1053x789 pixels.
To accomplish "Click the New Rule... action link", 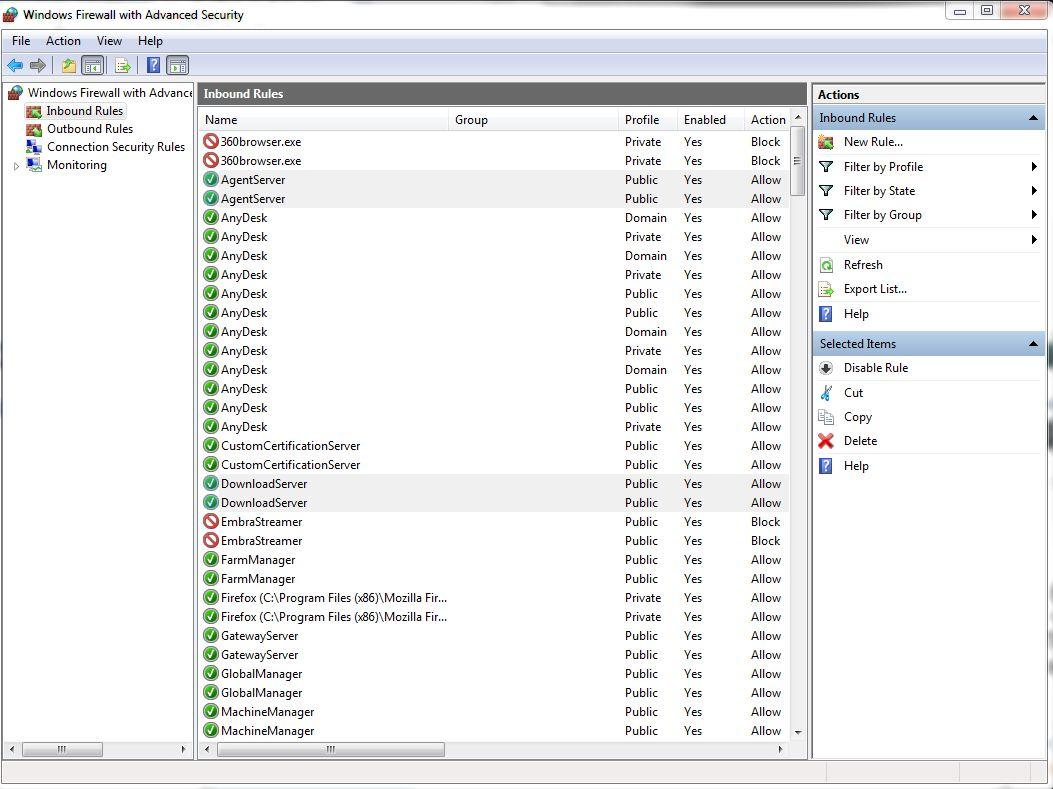I will coord(873,142).
